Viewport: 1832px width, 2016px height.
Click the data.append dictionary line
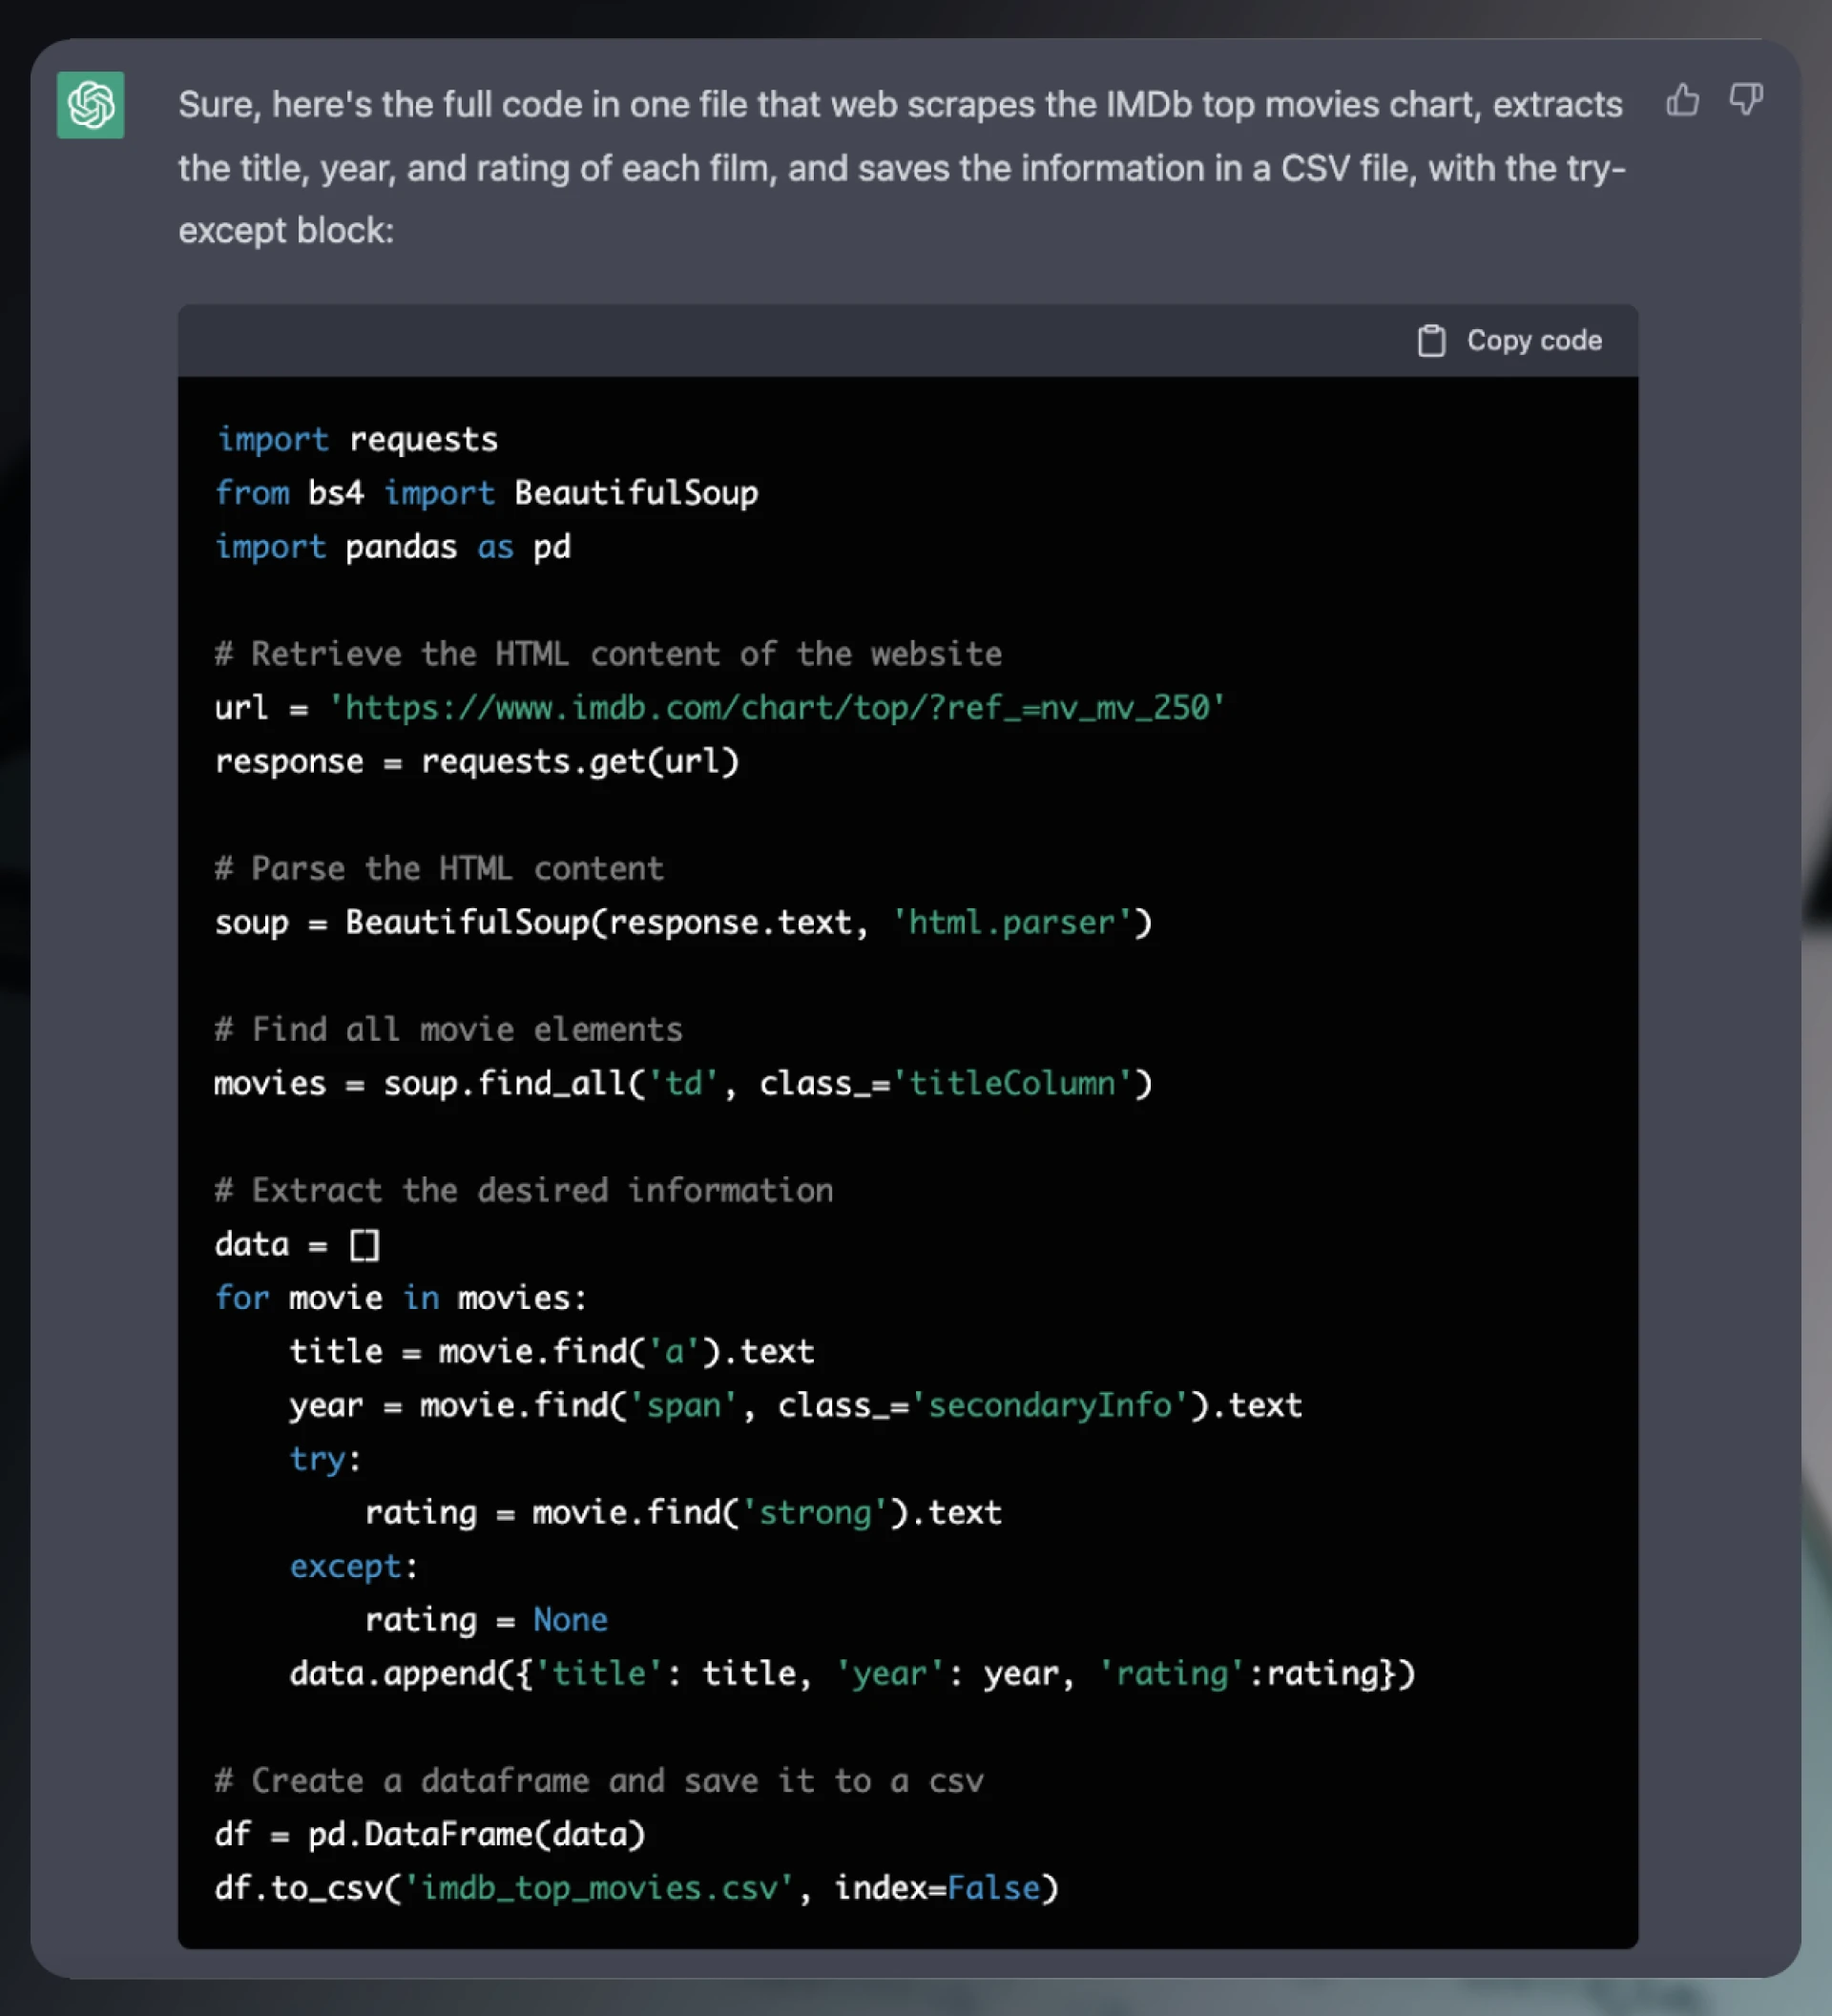click(x=852, y=1674)
